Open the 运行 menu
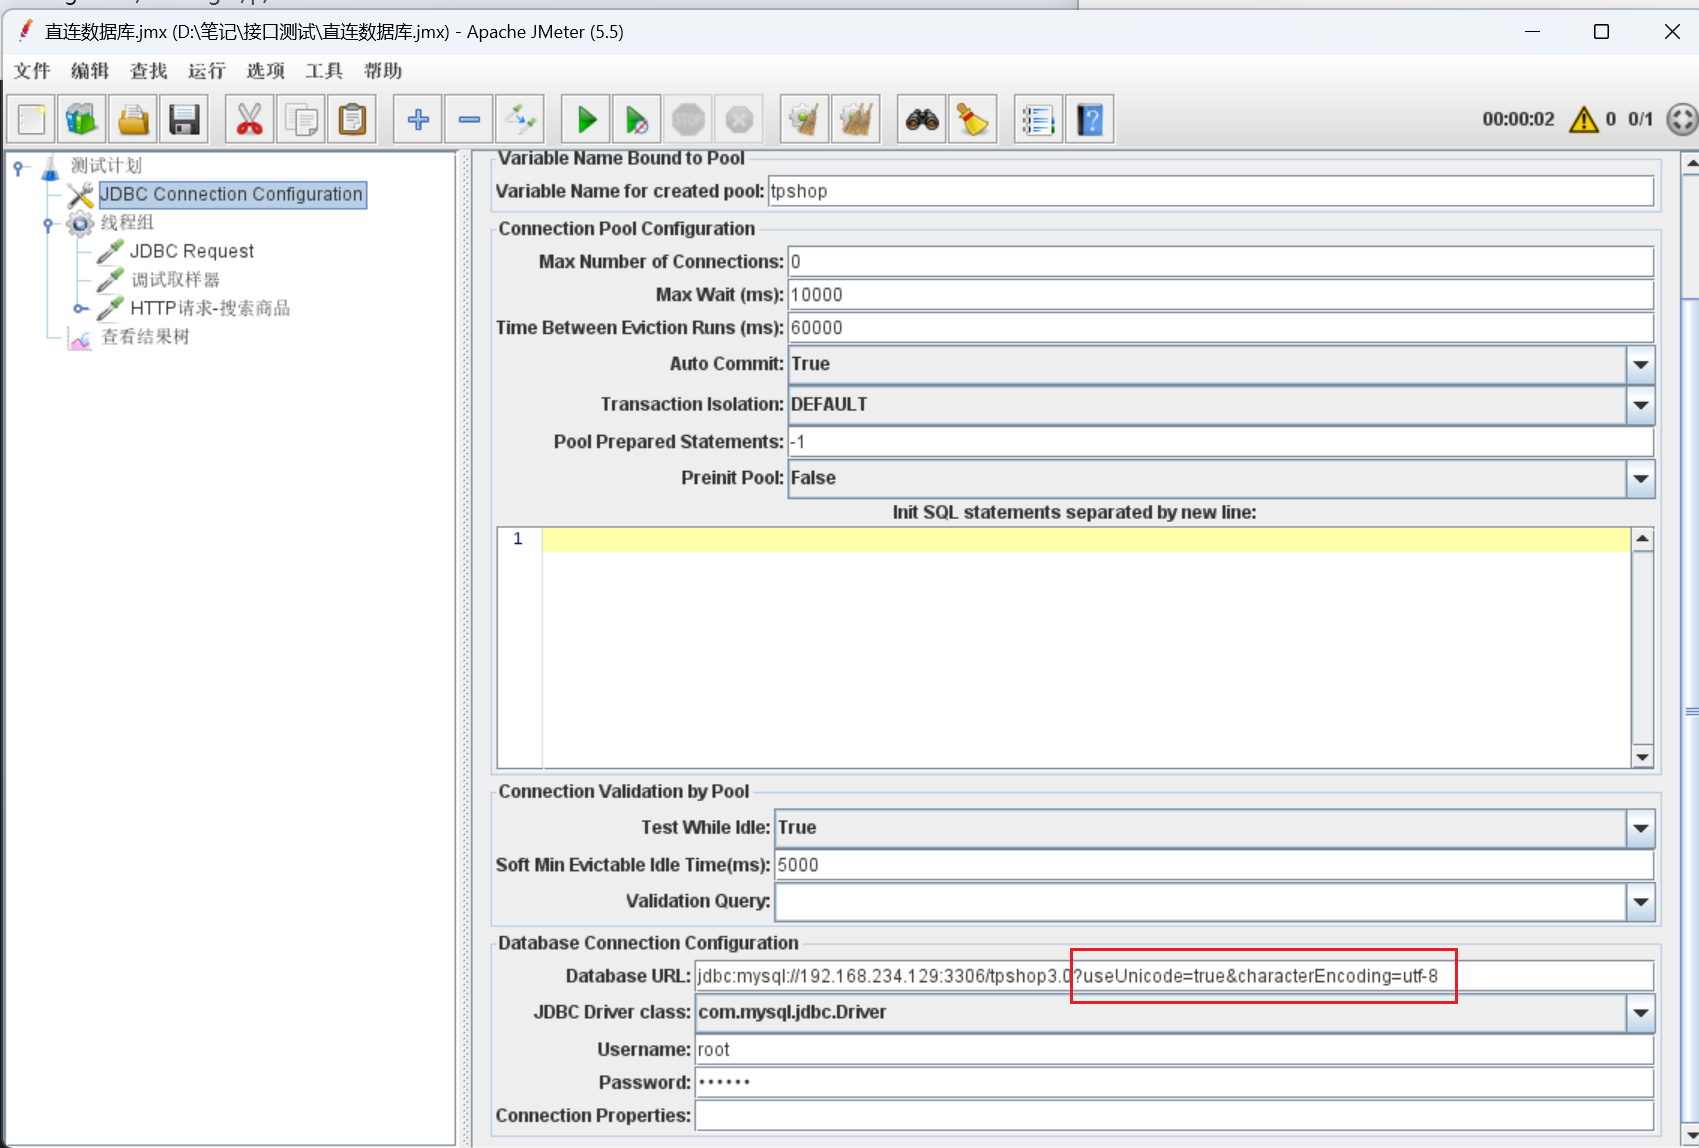Viewport: 1699px width, 1148px height. [207, 71]
